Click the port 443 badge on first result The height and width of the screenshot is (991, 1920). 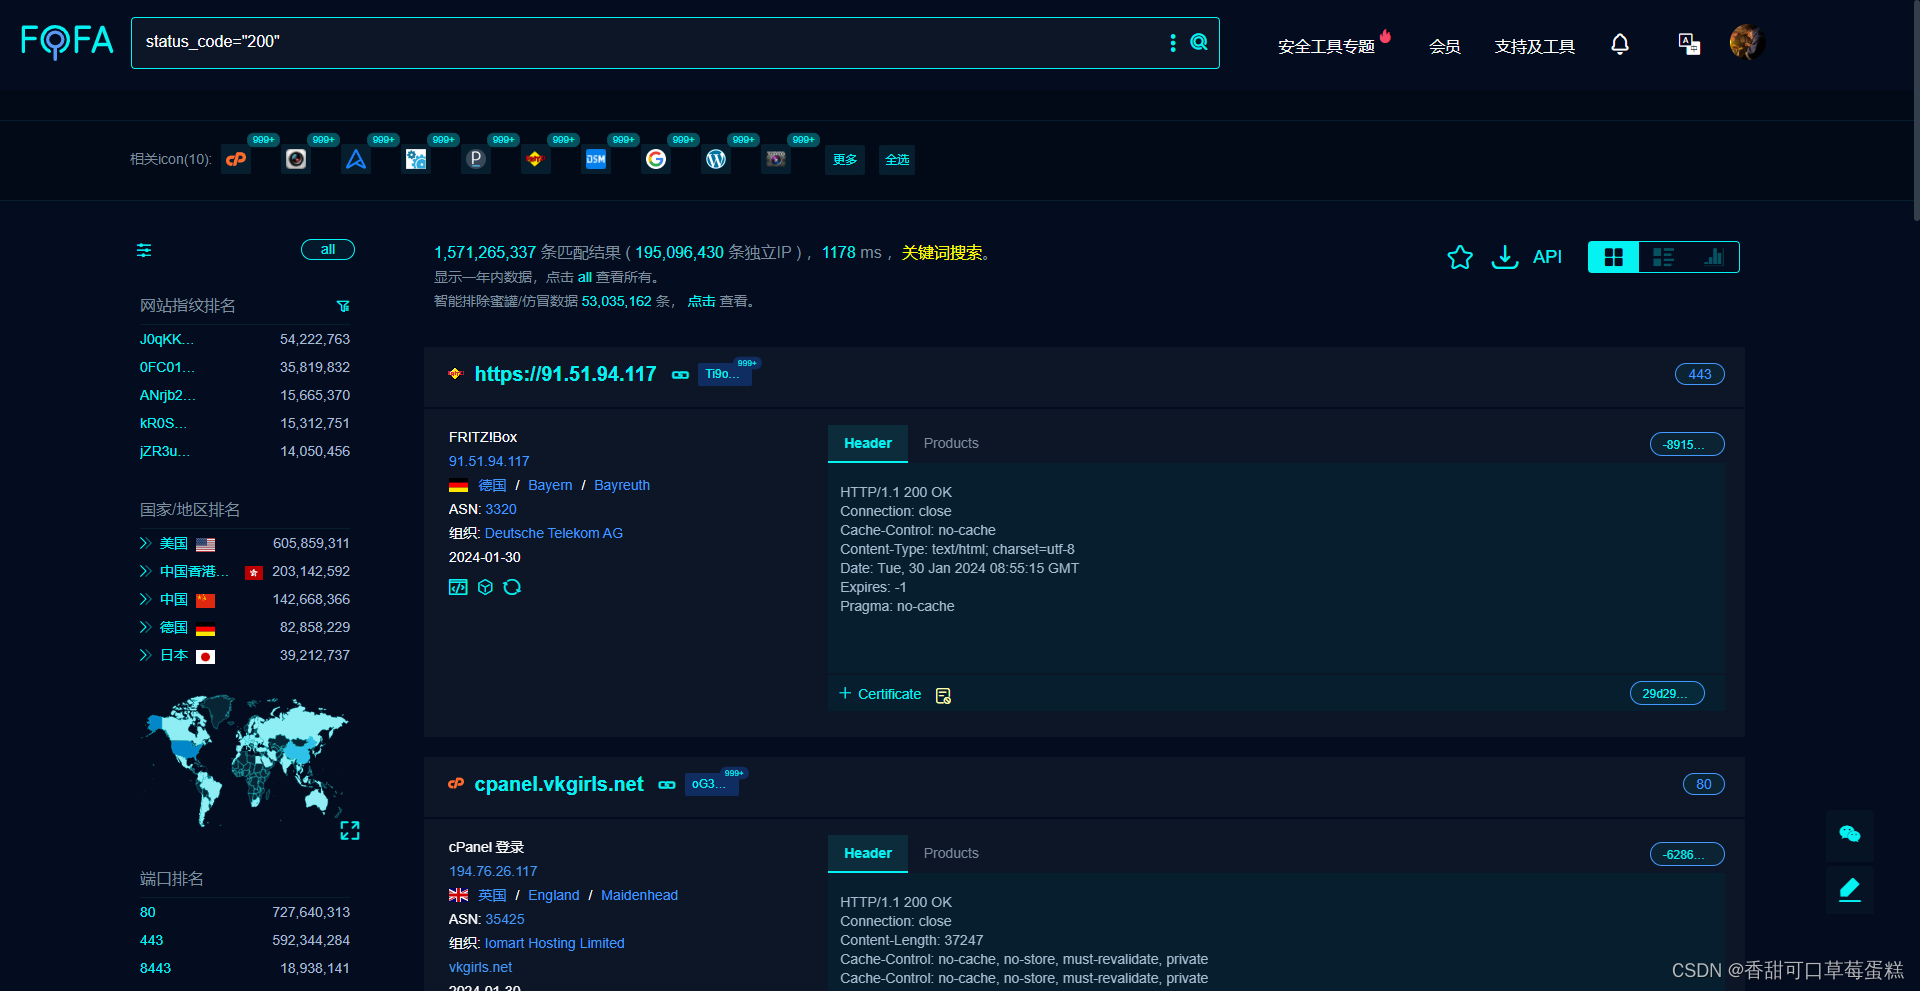pos(1700,374)
